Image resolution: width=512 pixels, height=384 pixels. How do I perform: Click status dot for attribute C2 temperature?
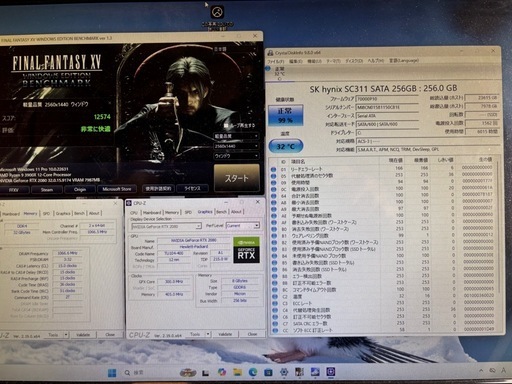274,297
